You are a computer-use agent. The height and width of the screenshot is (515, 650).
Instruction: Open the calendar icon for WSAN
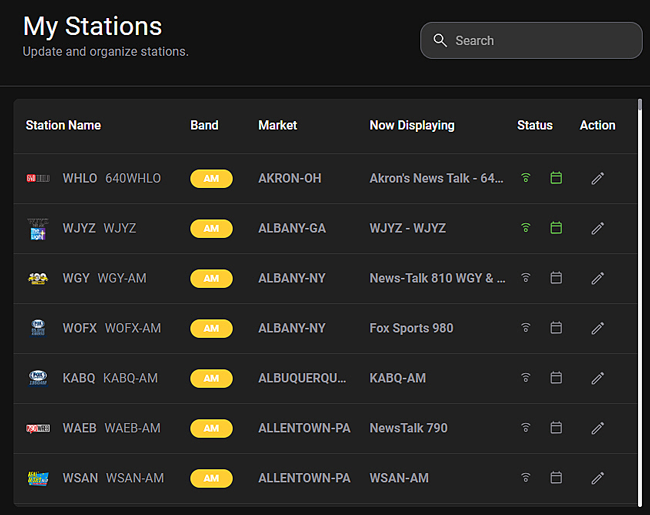coord(556,478)
